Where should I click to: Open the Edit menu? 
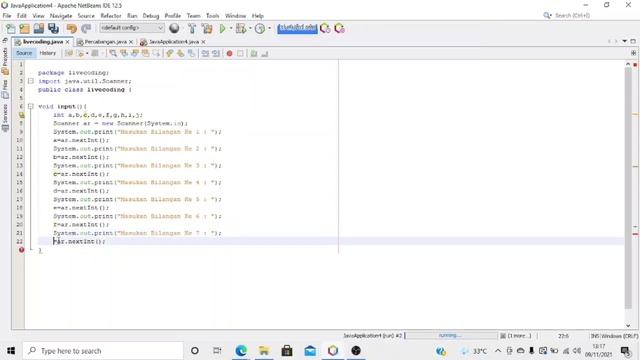[22, 16]
